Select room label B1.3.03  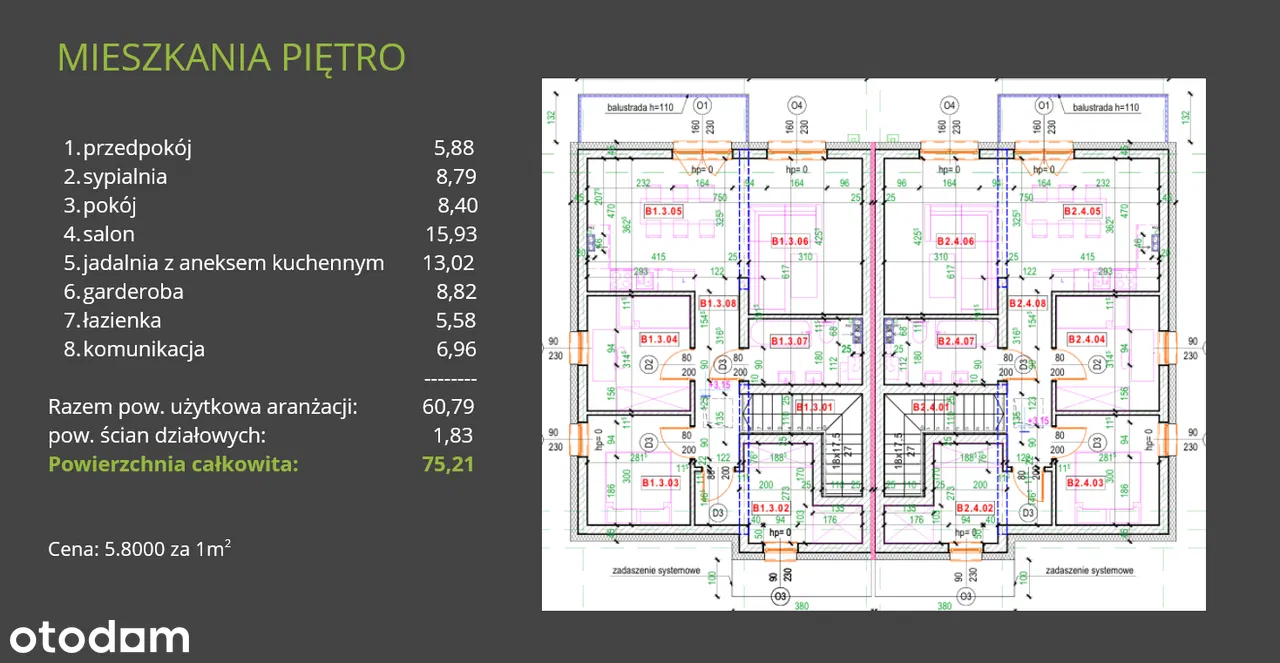tap(660, 483)
